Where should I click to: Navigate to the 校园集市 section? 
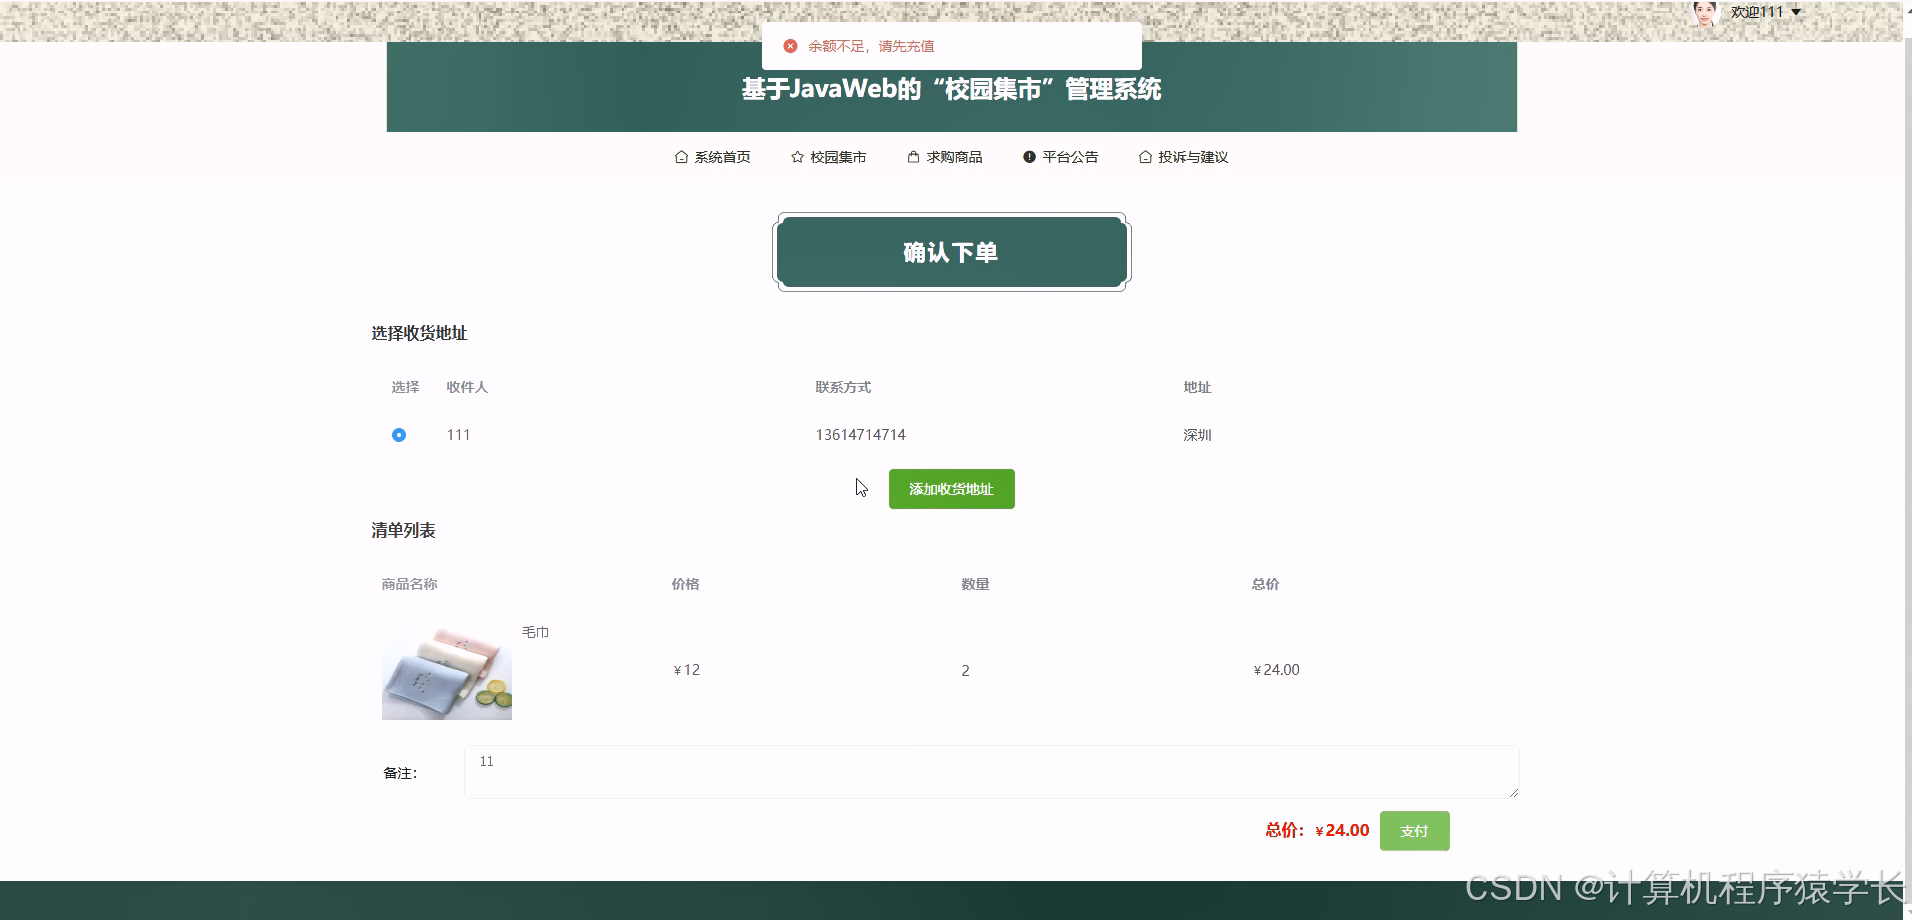pyautogui.click(x=838, y=156)
